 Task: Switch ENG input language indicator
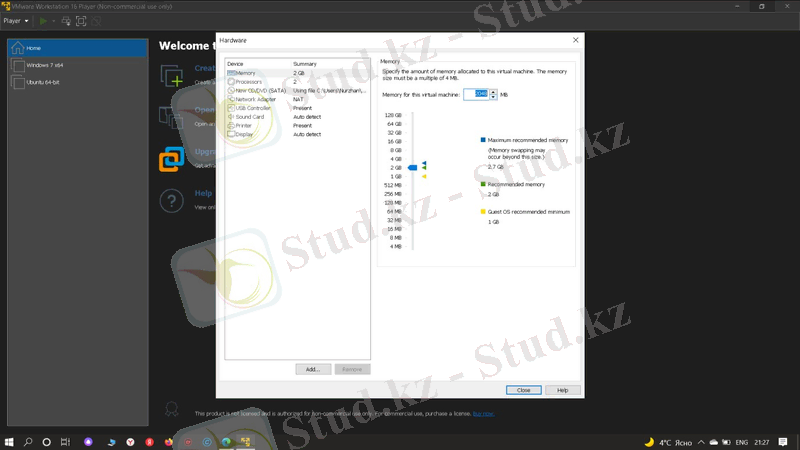(742, 442)
